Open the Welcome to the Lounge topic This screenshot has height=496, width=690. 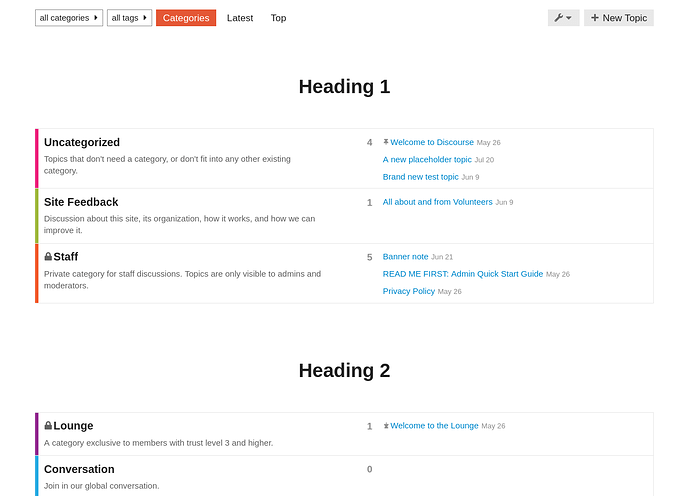[x=434, y=426]
